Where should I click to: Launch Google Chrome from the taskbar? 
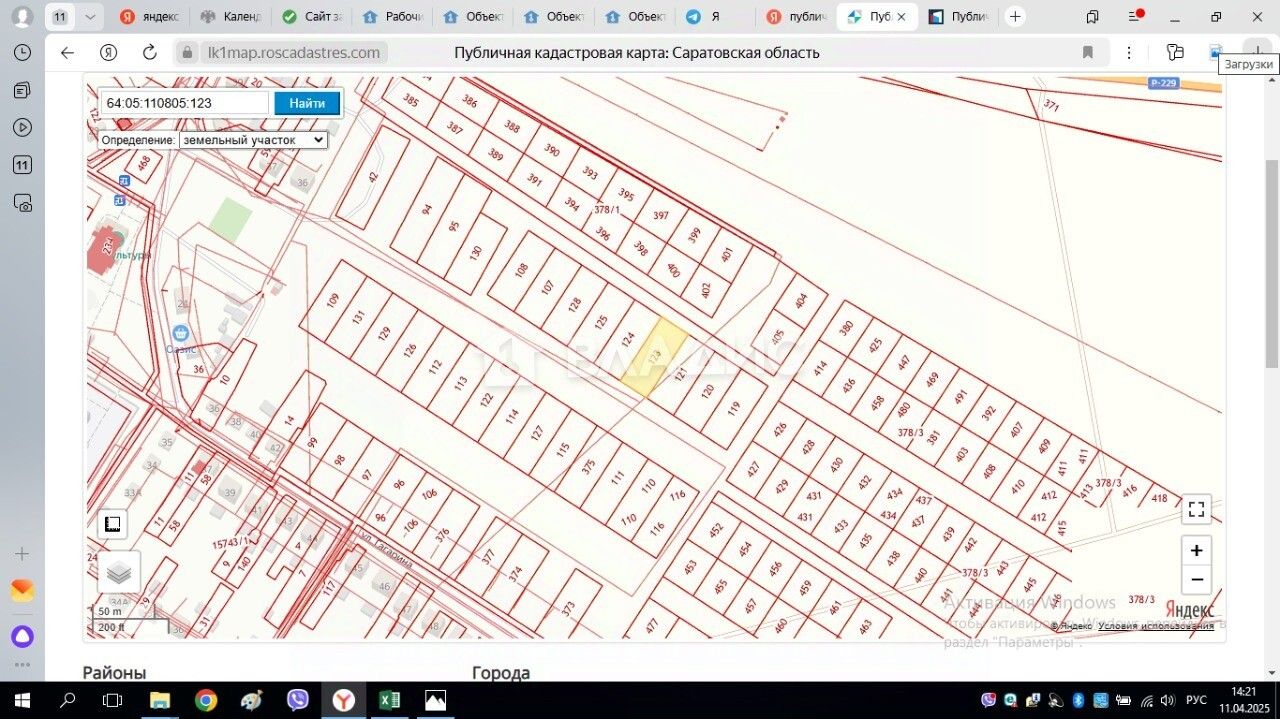206,700
